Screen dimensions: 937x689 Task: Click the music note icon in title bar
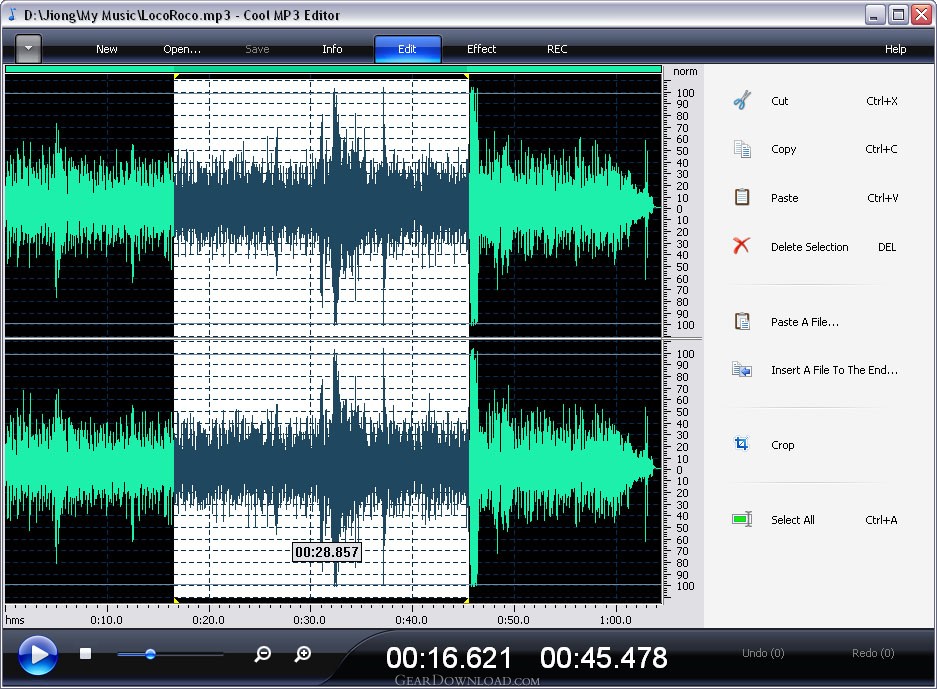coord(11,14)
